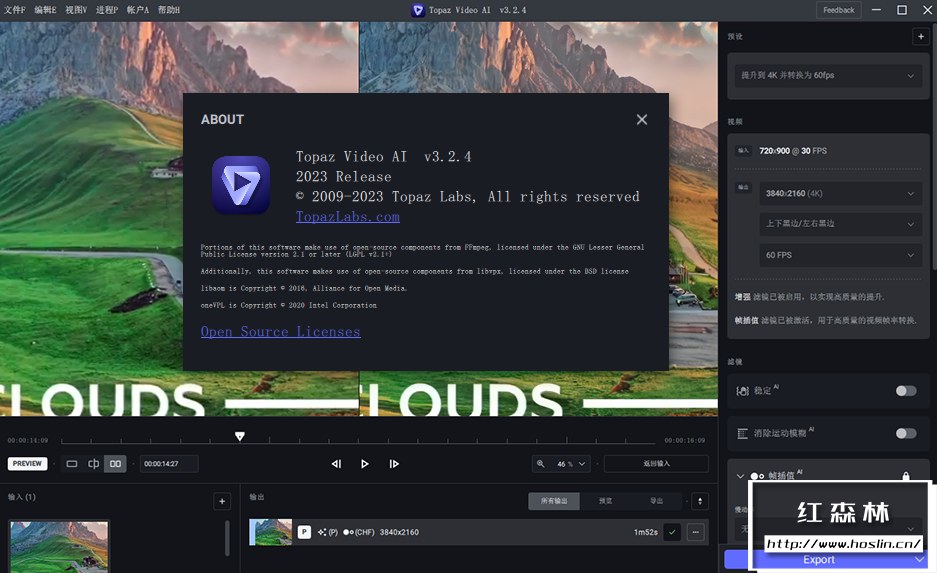Click the 稳定 stabilization filter icon
Screen dimensions: 937x573
tap(743, 391)
